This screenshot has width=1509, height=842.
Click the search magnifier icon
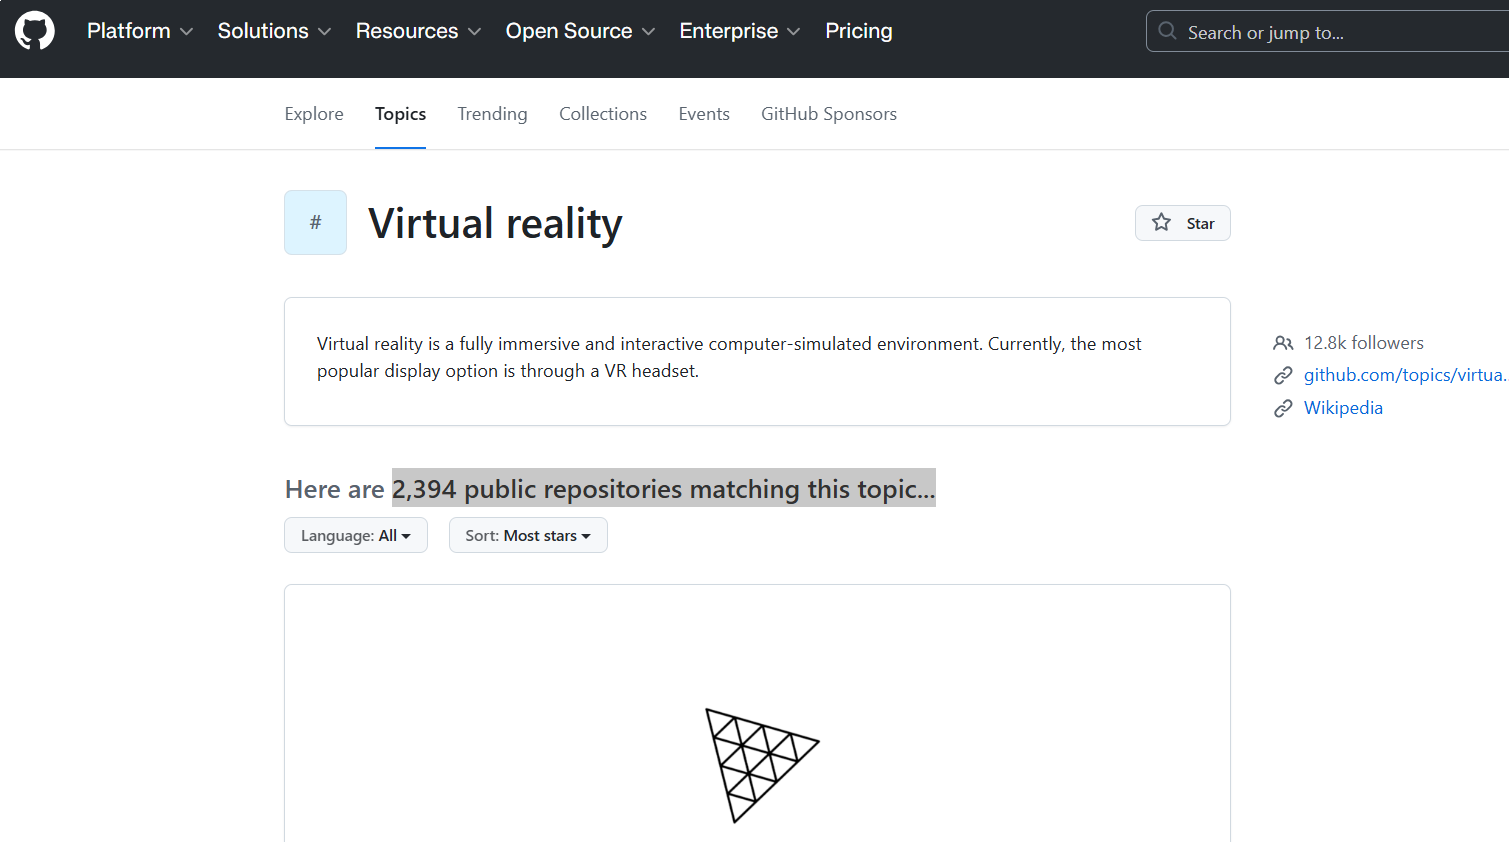(1167, 31)
